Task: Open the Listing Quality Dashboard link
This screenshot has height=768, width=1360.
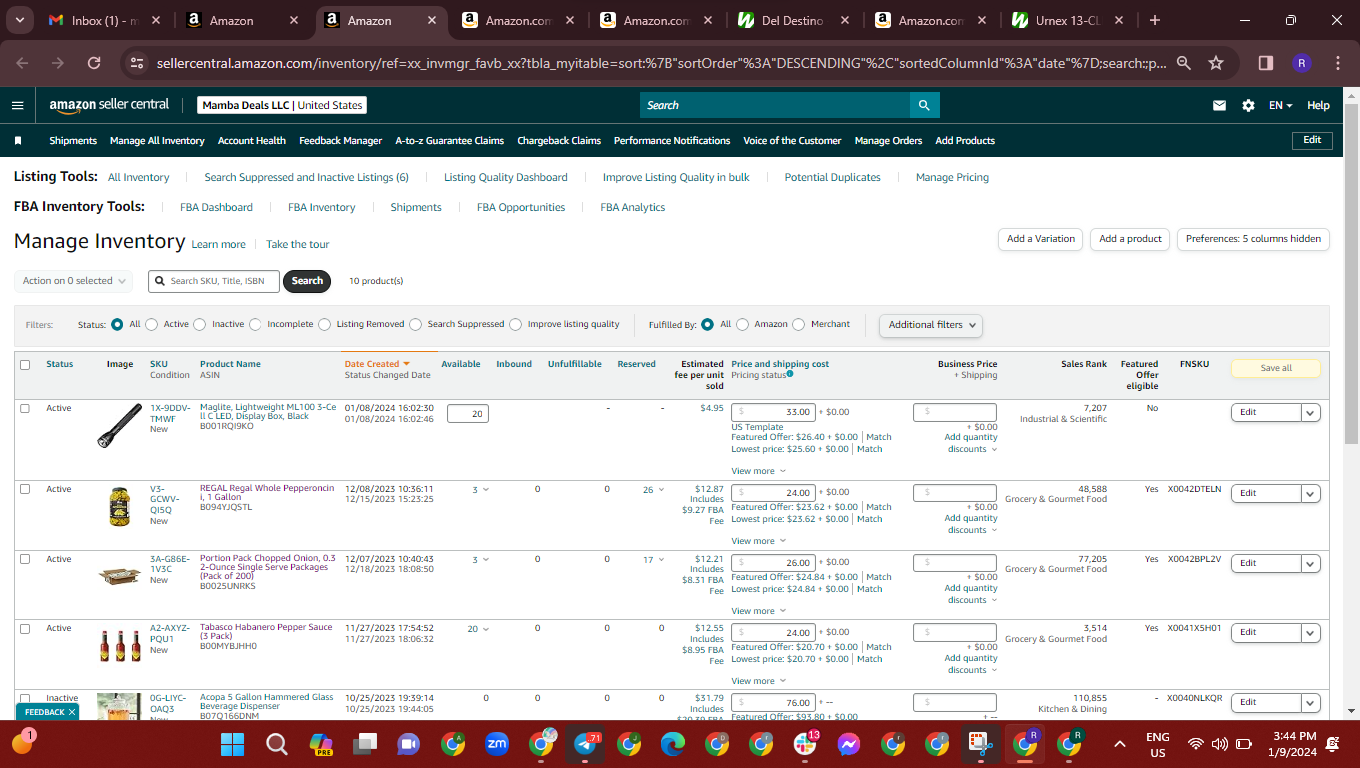Action: pyautogui.click(x=506, y=177)
